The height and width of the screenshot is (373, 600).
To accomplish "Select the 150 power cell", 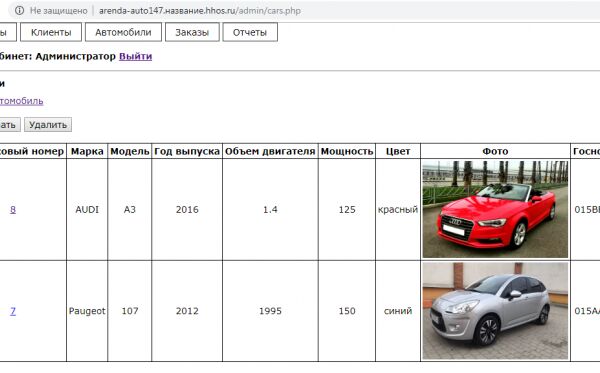I will click(x=347, y=311).
